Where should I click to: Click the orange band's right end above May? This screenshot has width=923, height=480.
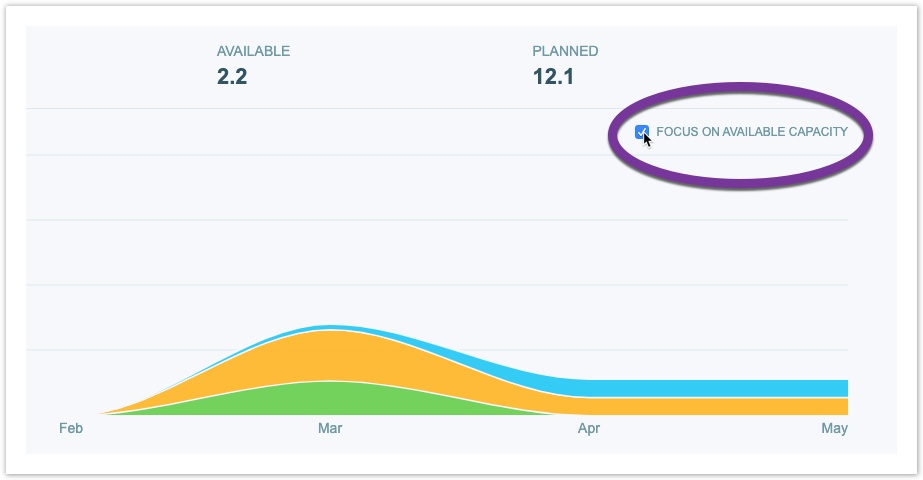pos(843,406)
